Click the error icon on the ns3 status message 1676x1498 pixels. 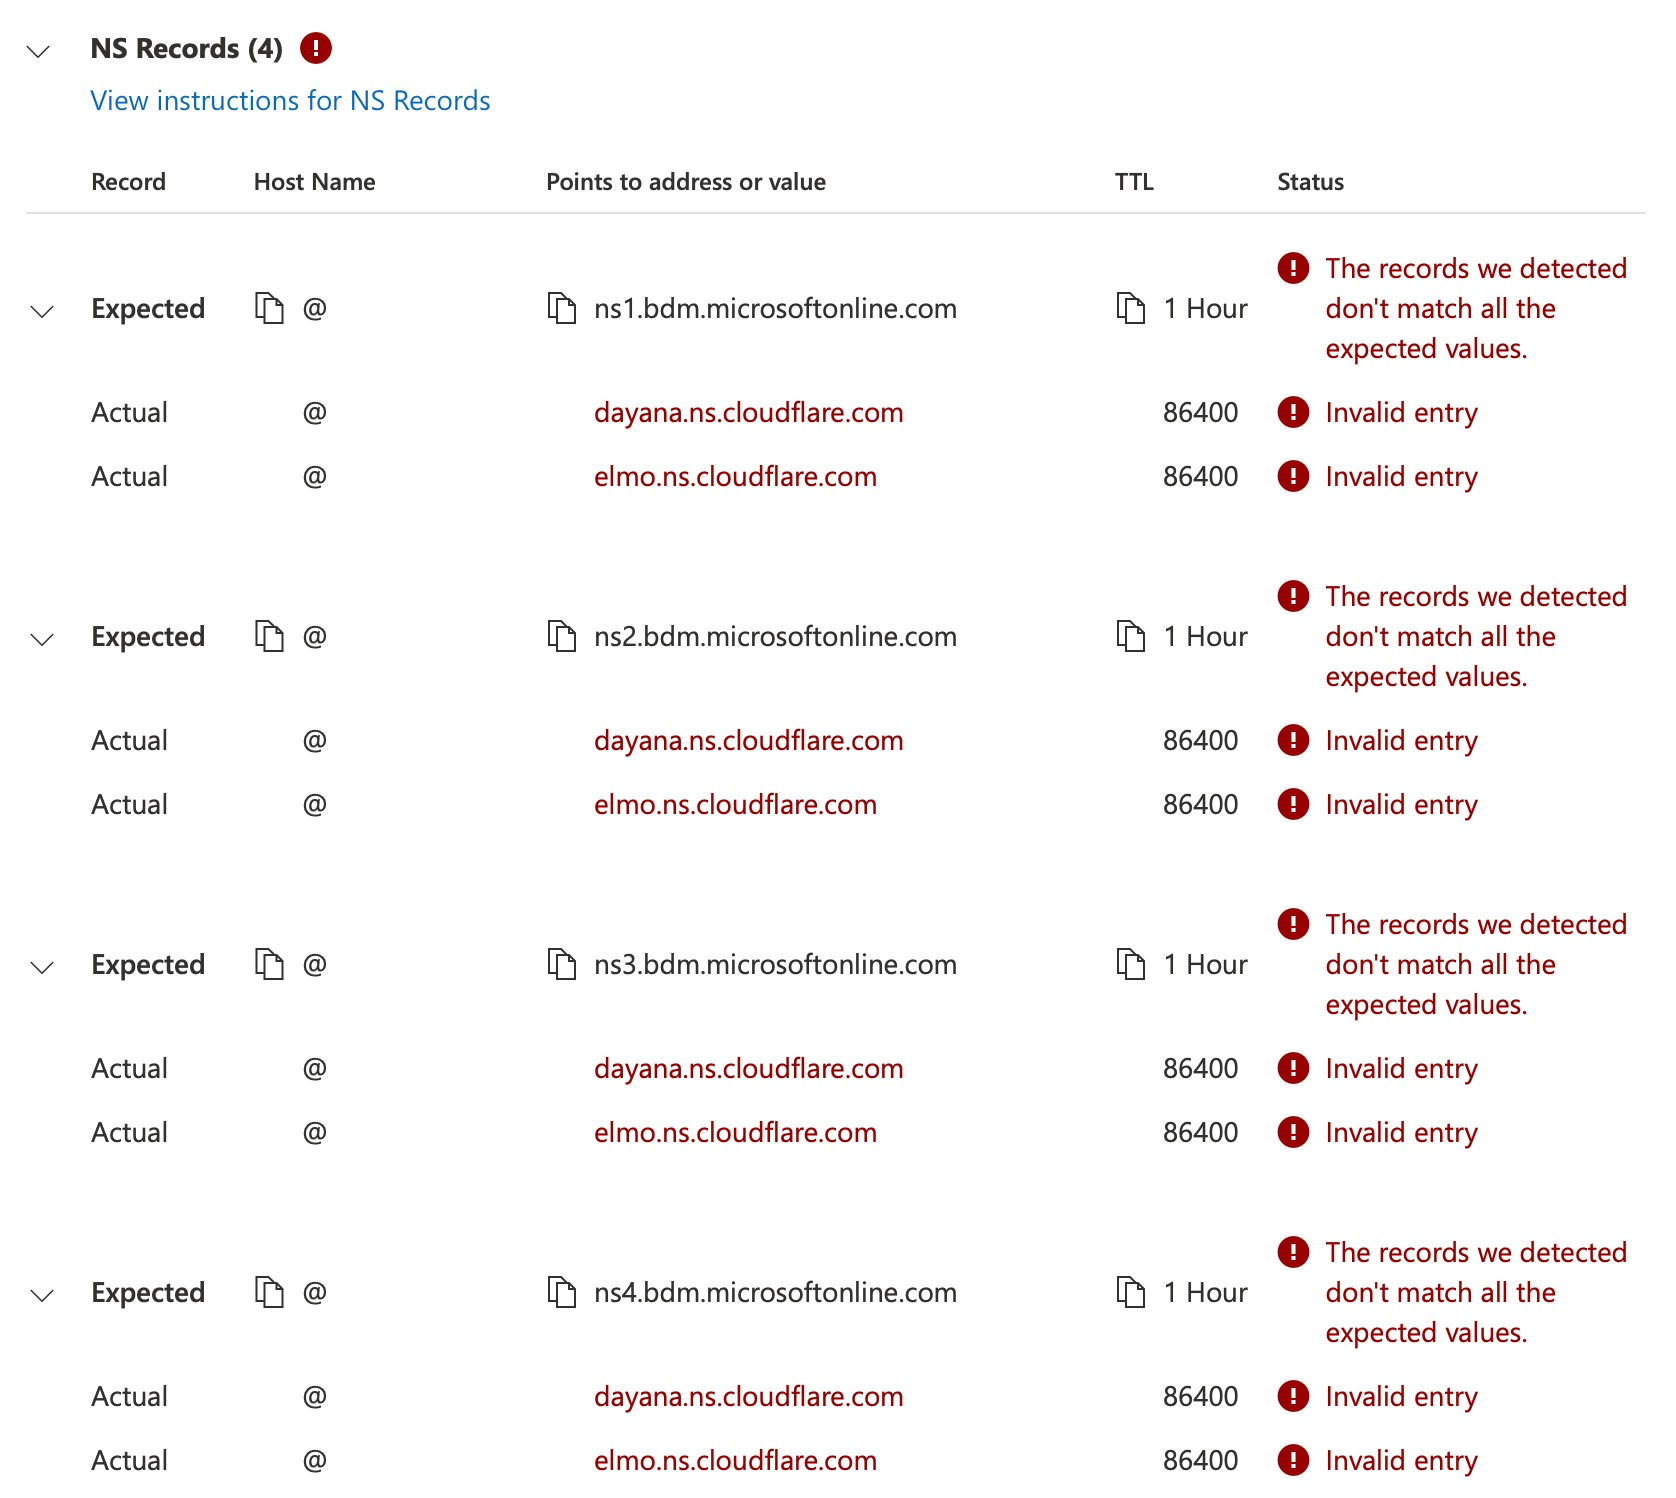(x=1292, y=925)
